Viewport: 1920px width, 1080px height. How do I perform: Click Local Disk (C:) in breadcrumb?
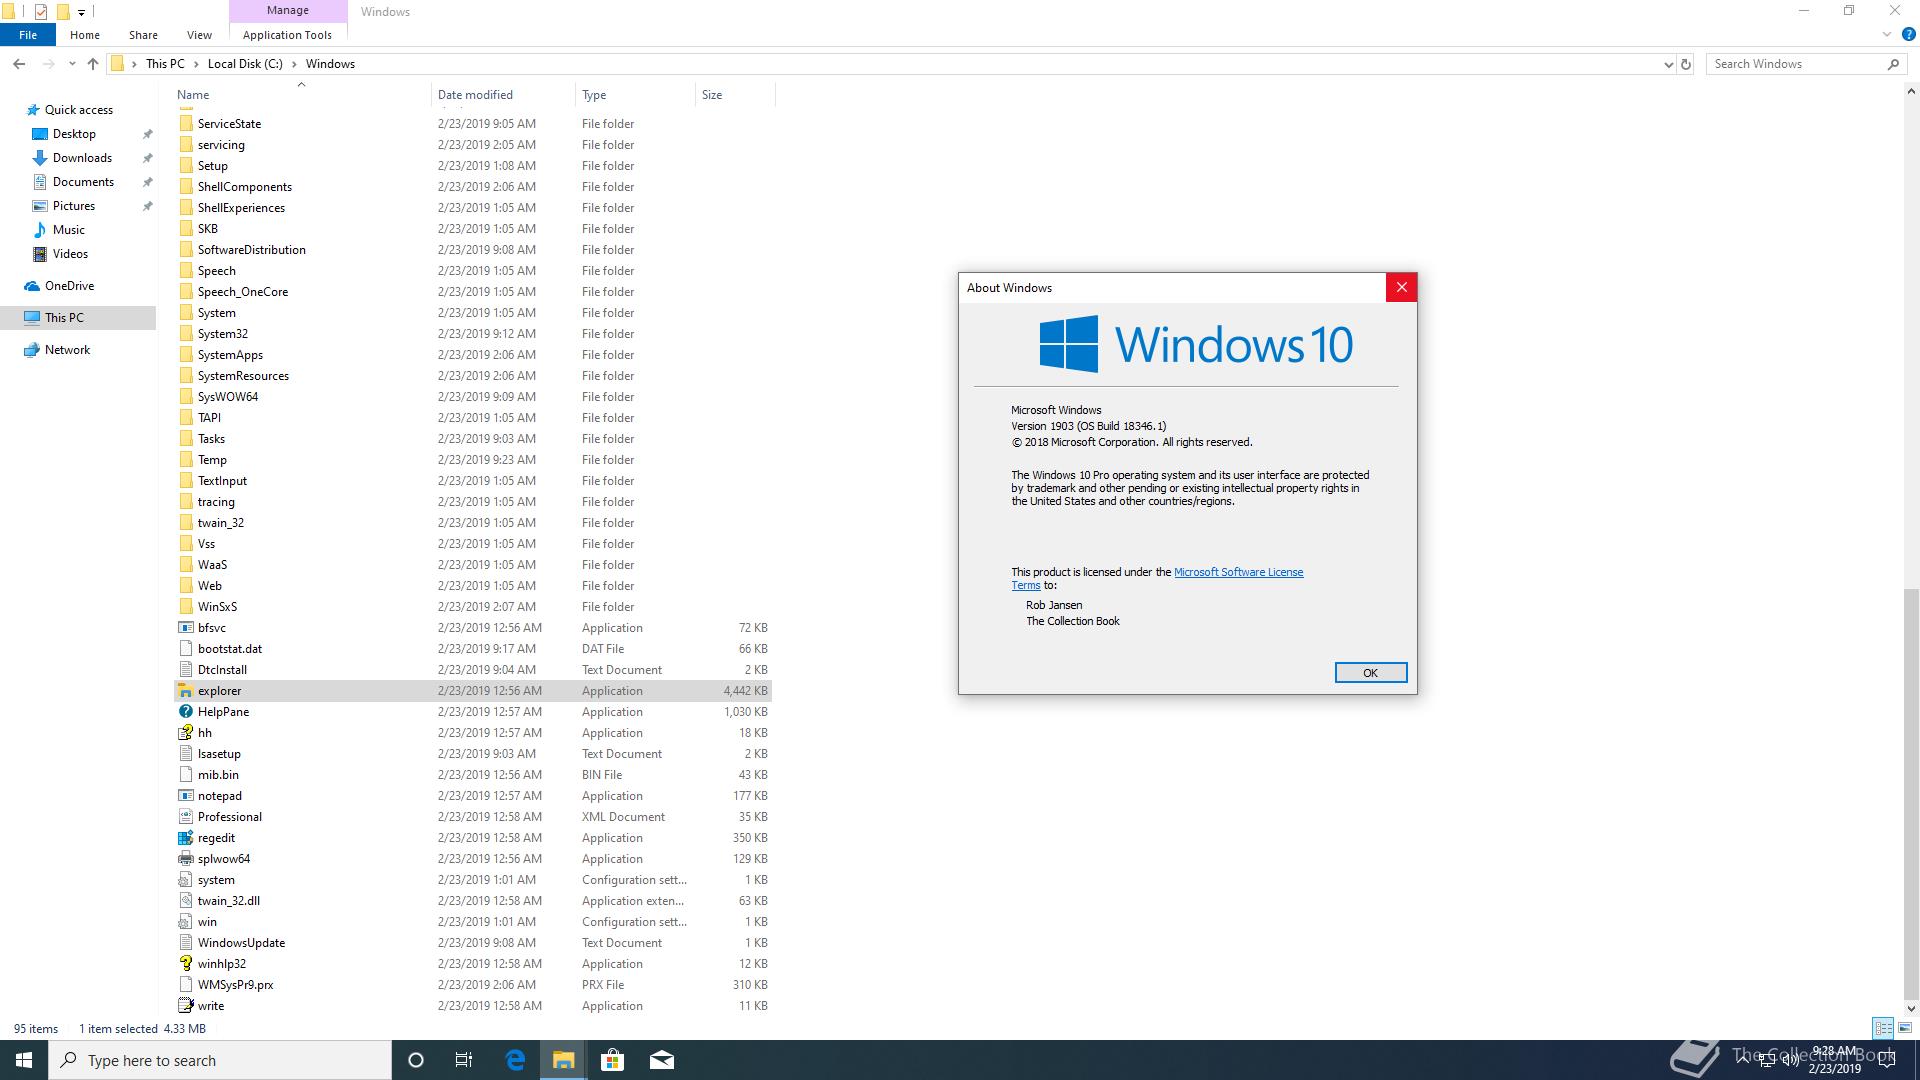[245, 64]
